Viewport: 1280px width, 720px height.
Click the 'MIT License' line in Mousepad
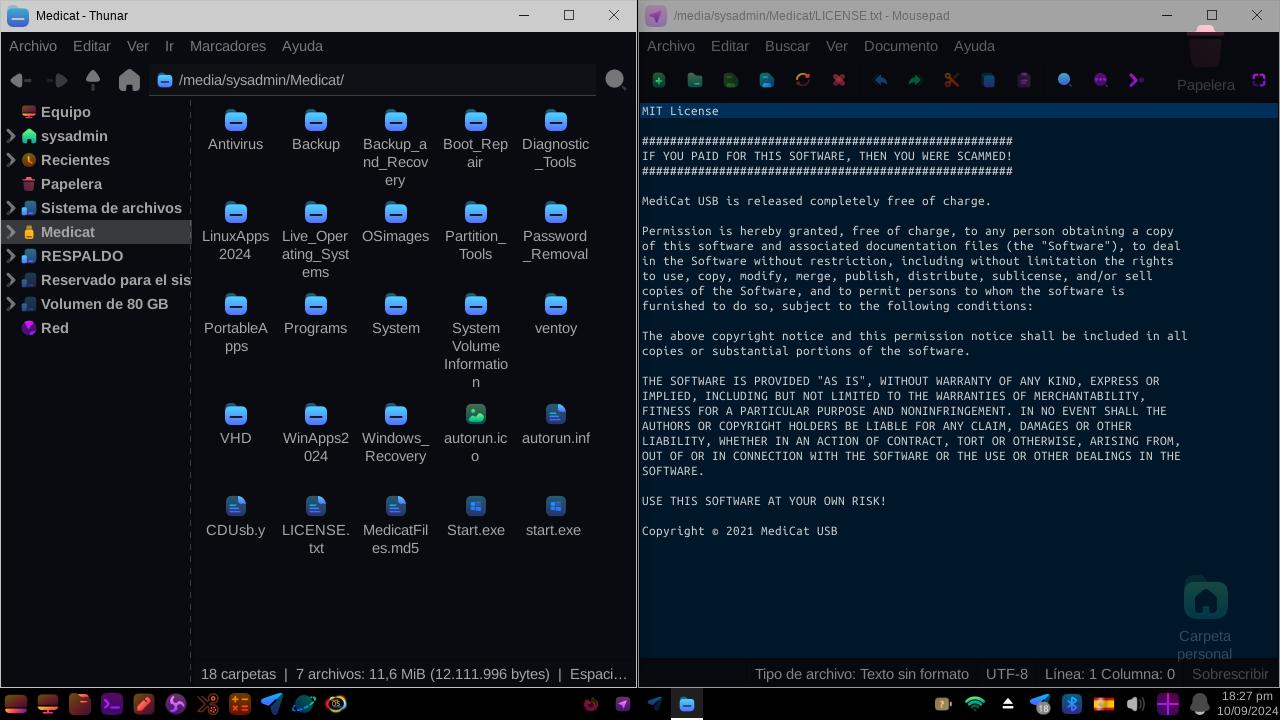click(x=680, y=111)
